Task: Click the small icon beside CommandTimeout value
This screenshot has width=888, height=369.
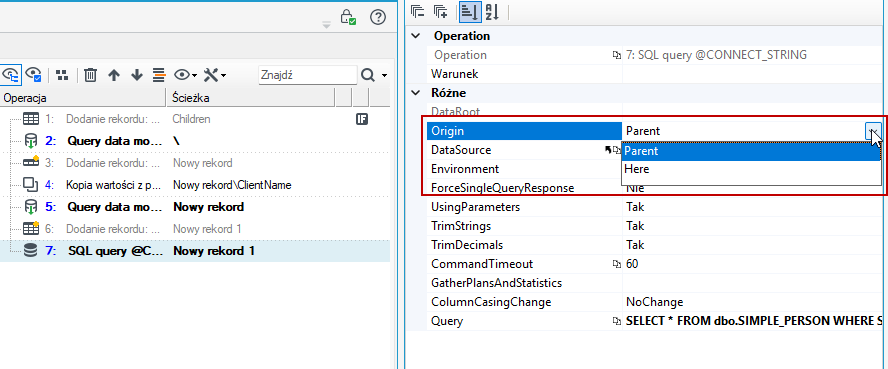Action: 616,264
